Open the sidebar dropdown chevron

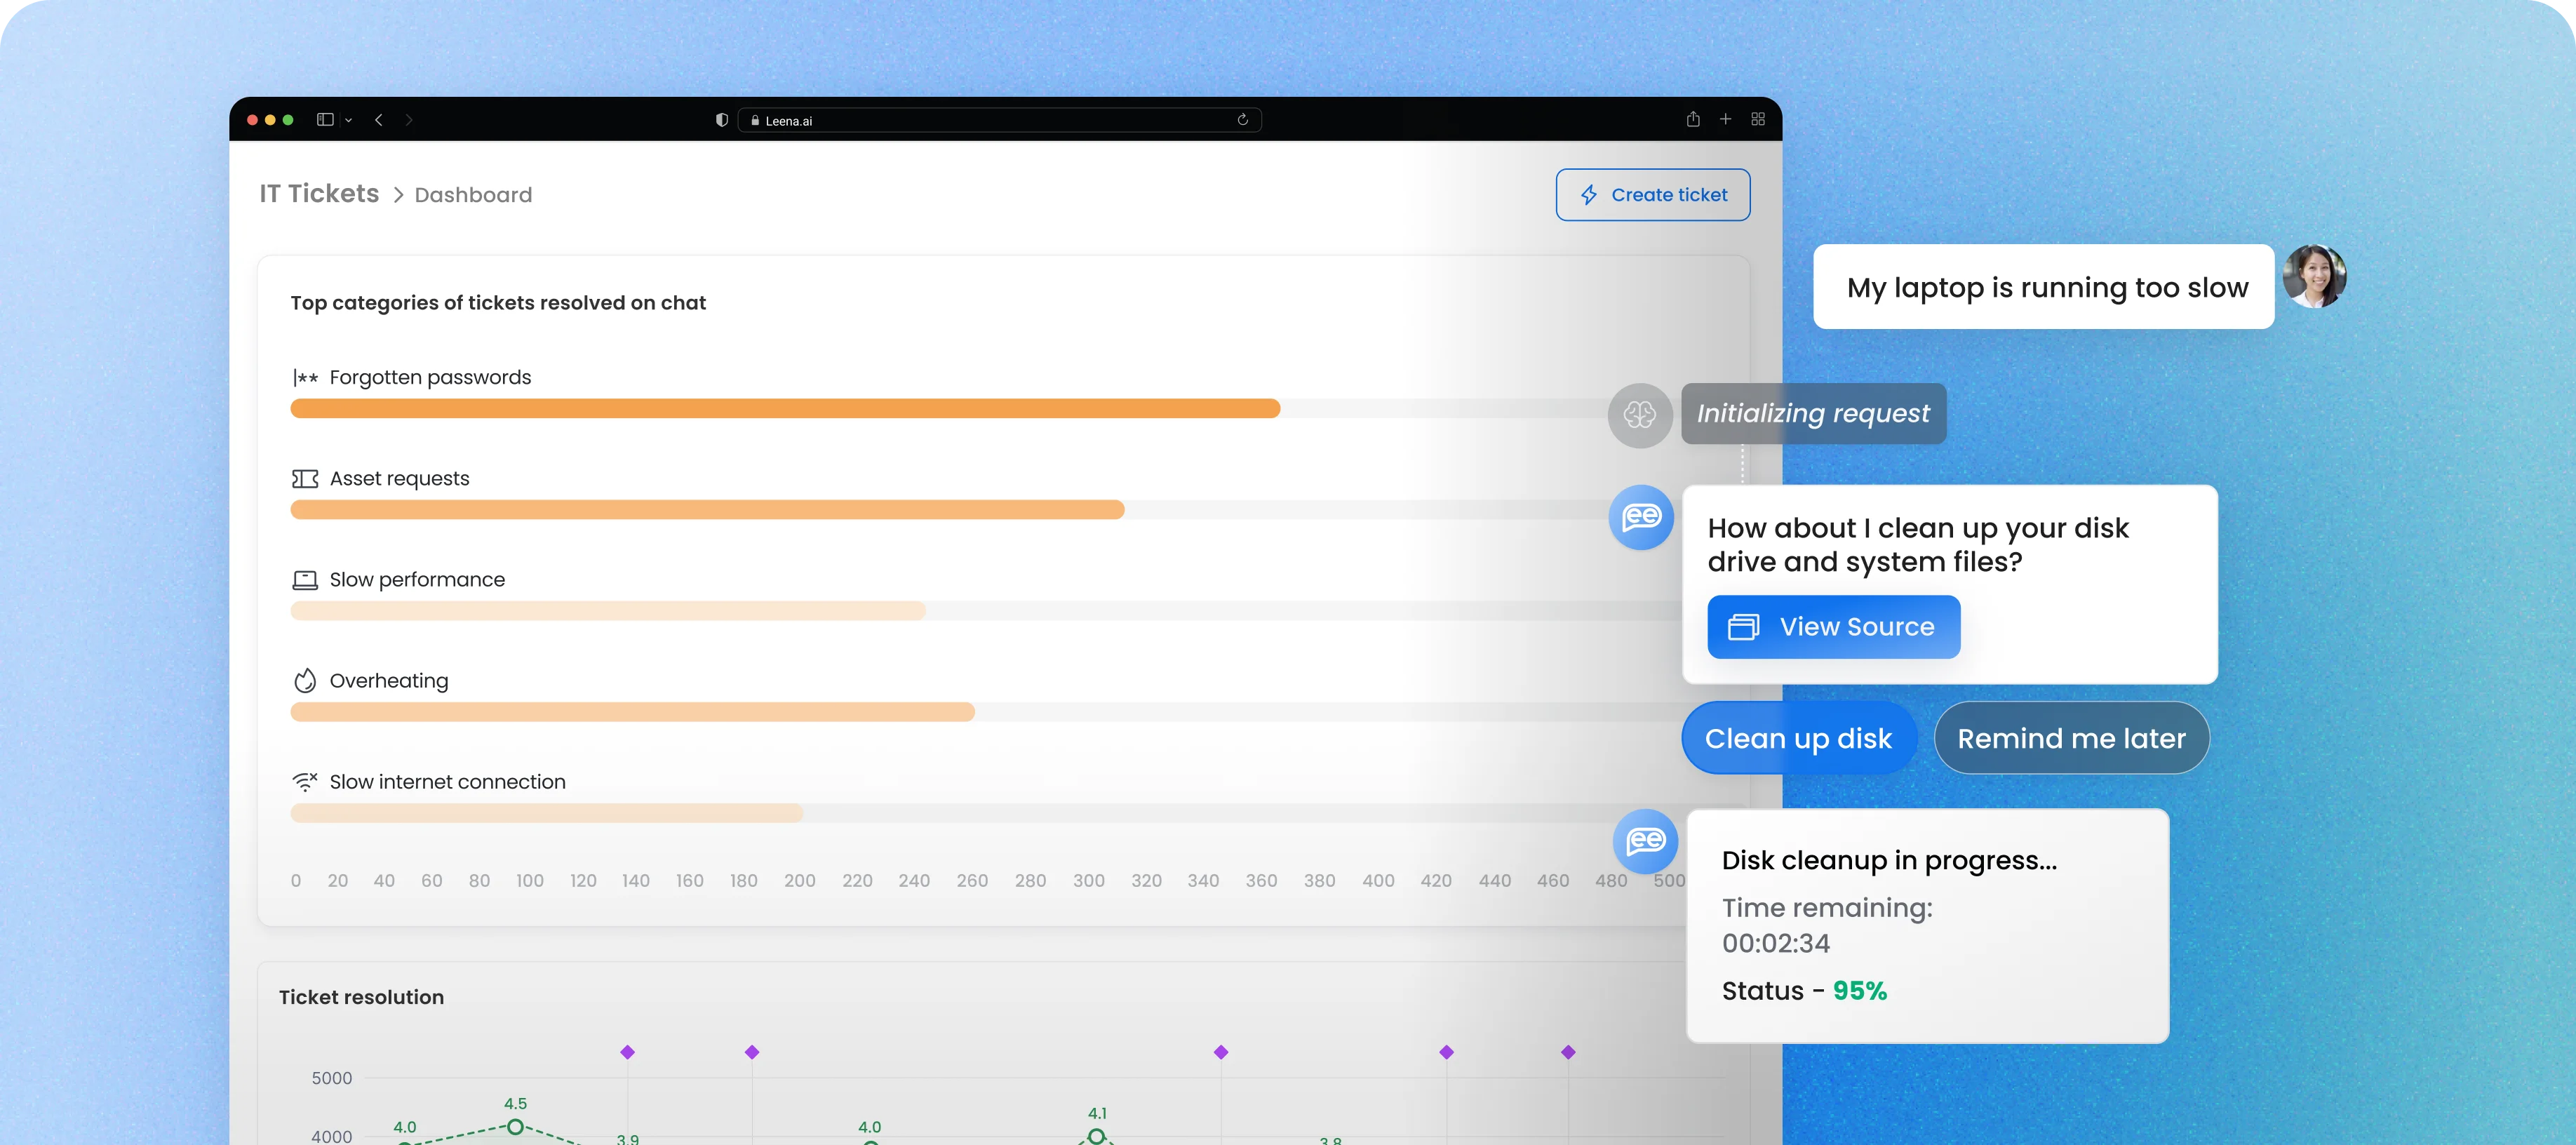[x=348, y=120]
